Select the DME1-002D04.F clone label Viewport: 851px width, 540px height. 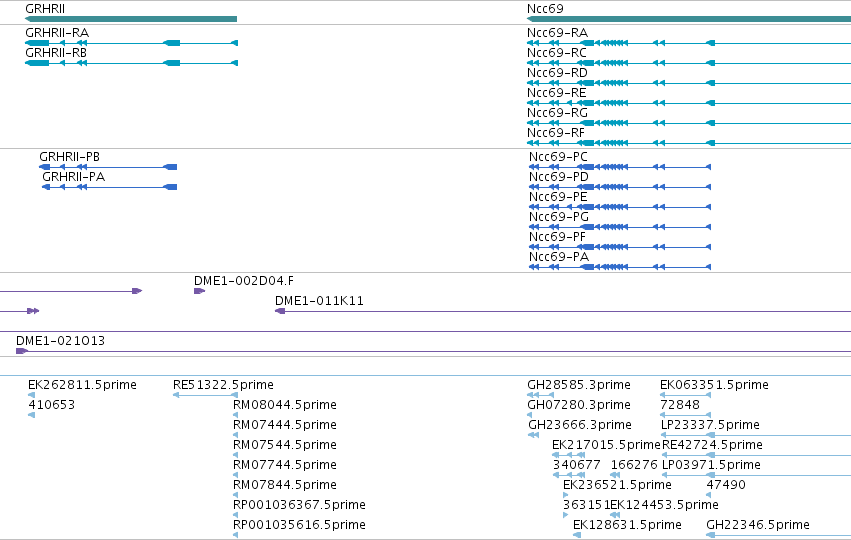(244, 281)
